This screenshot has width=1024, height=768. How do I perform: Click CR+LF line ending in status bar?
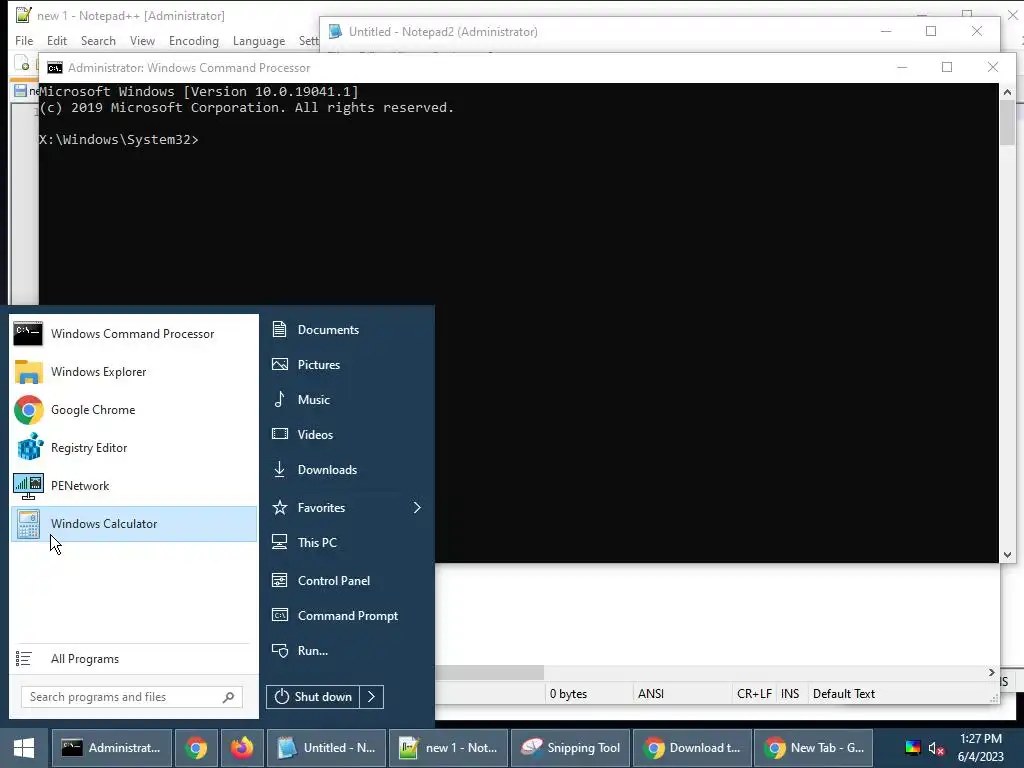coord(754,694)
